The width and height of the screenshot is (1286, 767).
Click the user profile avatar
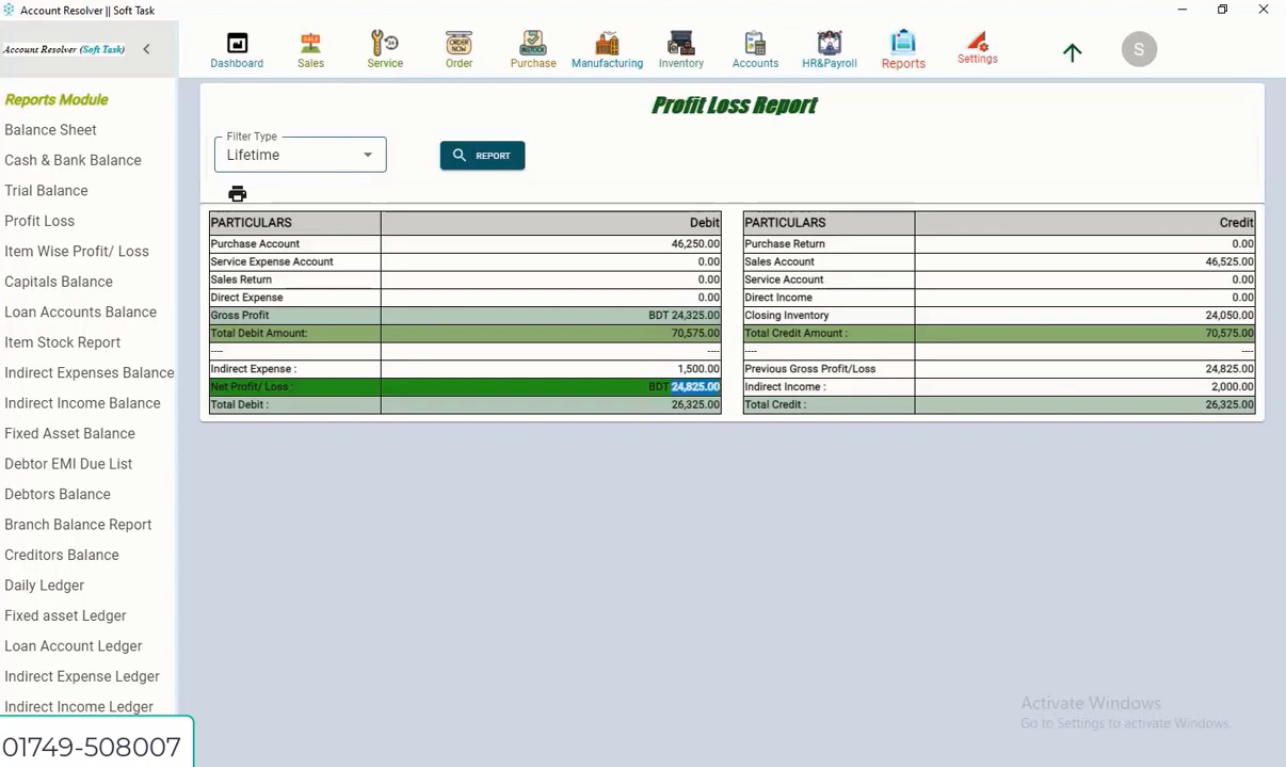[x=1139, y=48]
